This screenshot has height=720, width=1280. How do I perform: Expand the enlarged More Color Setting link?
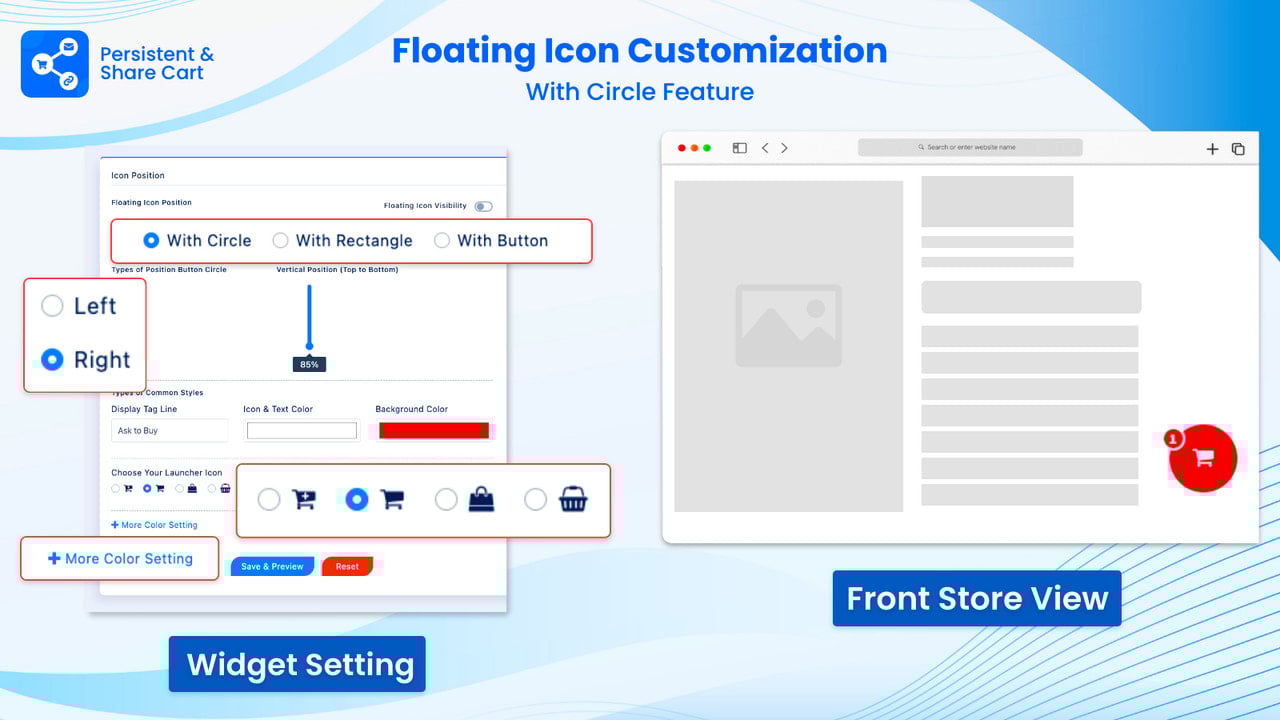(120, 559)
